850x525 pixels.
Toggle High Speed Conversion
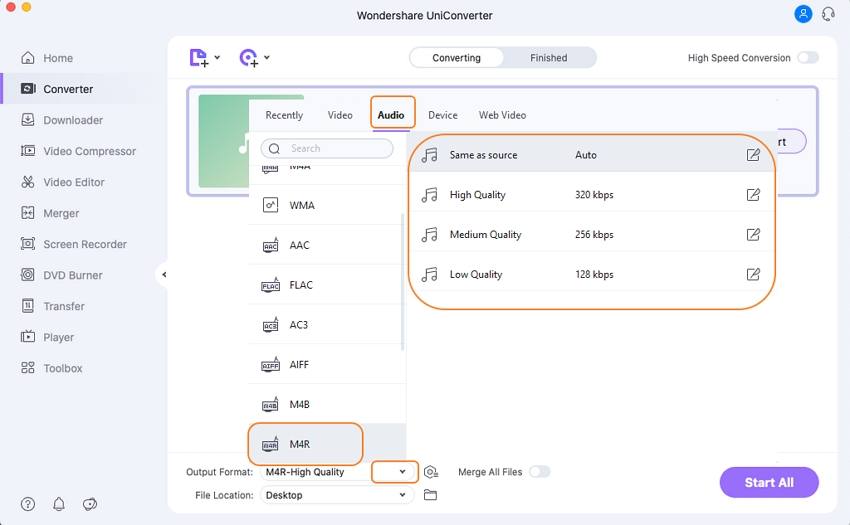click(808, 57)
